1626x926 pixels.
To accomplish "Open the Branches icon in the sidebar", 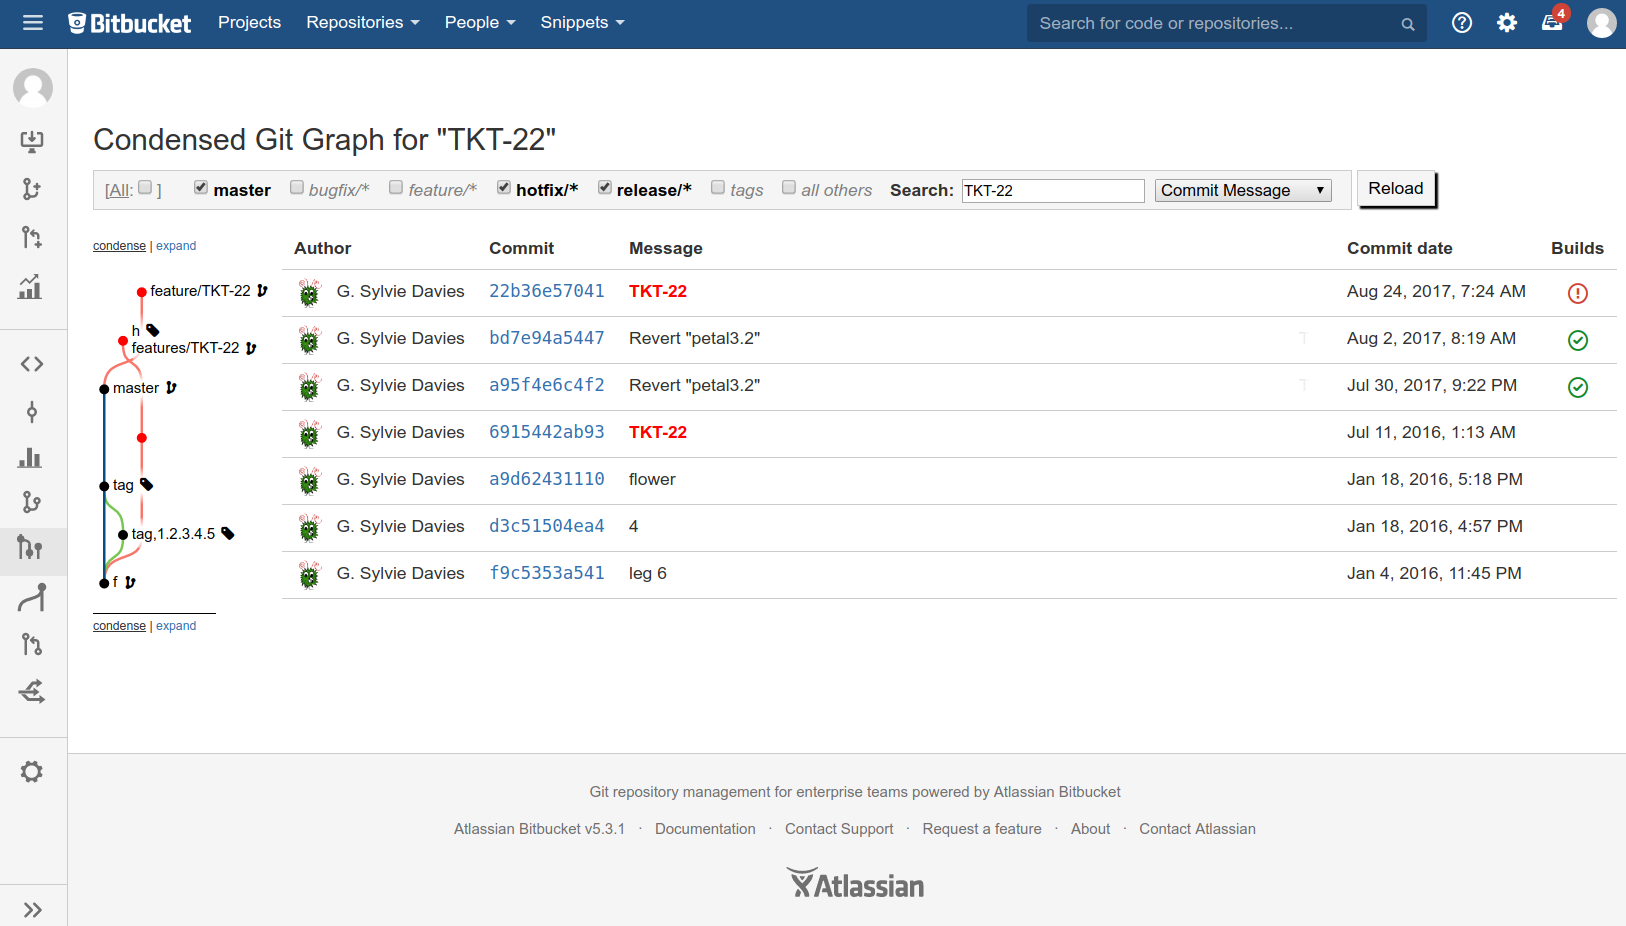I will click(32, 502).
